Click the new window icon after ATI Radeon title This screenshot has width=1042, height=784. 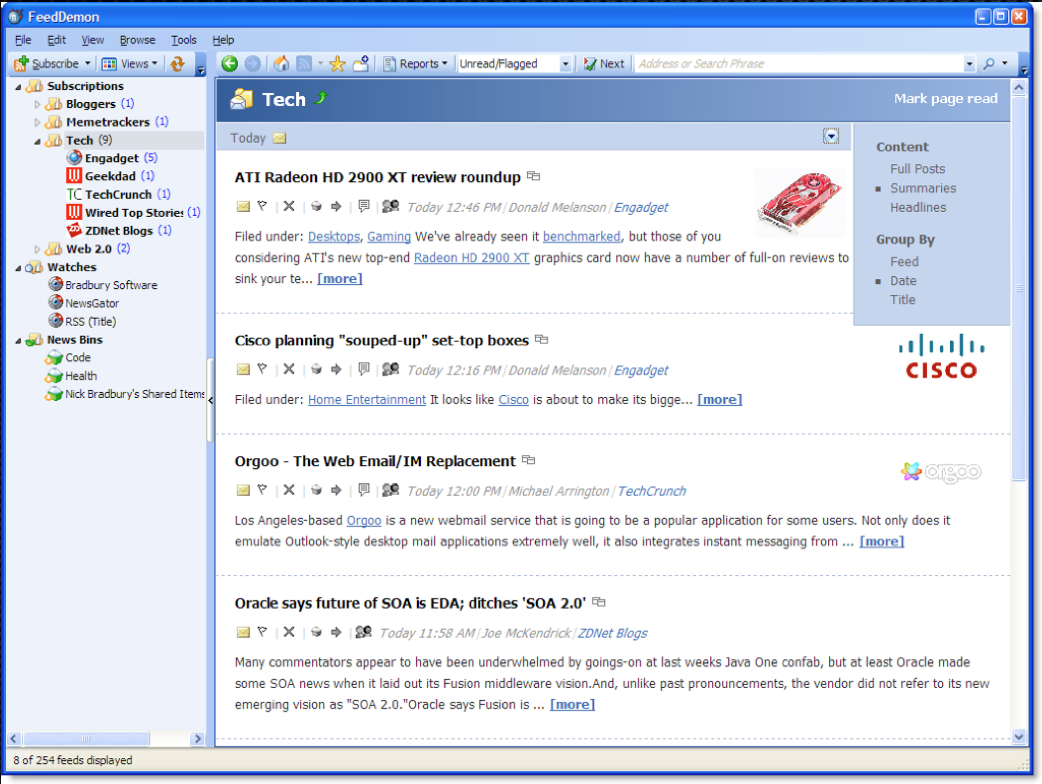click(533, 176)
